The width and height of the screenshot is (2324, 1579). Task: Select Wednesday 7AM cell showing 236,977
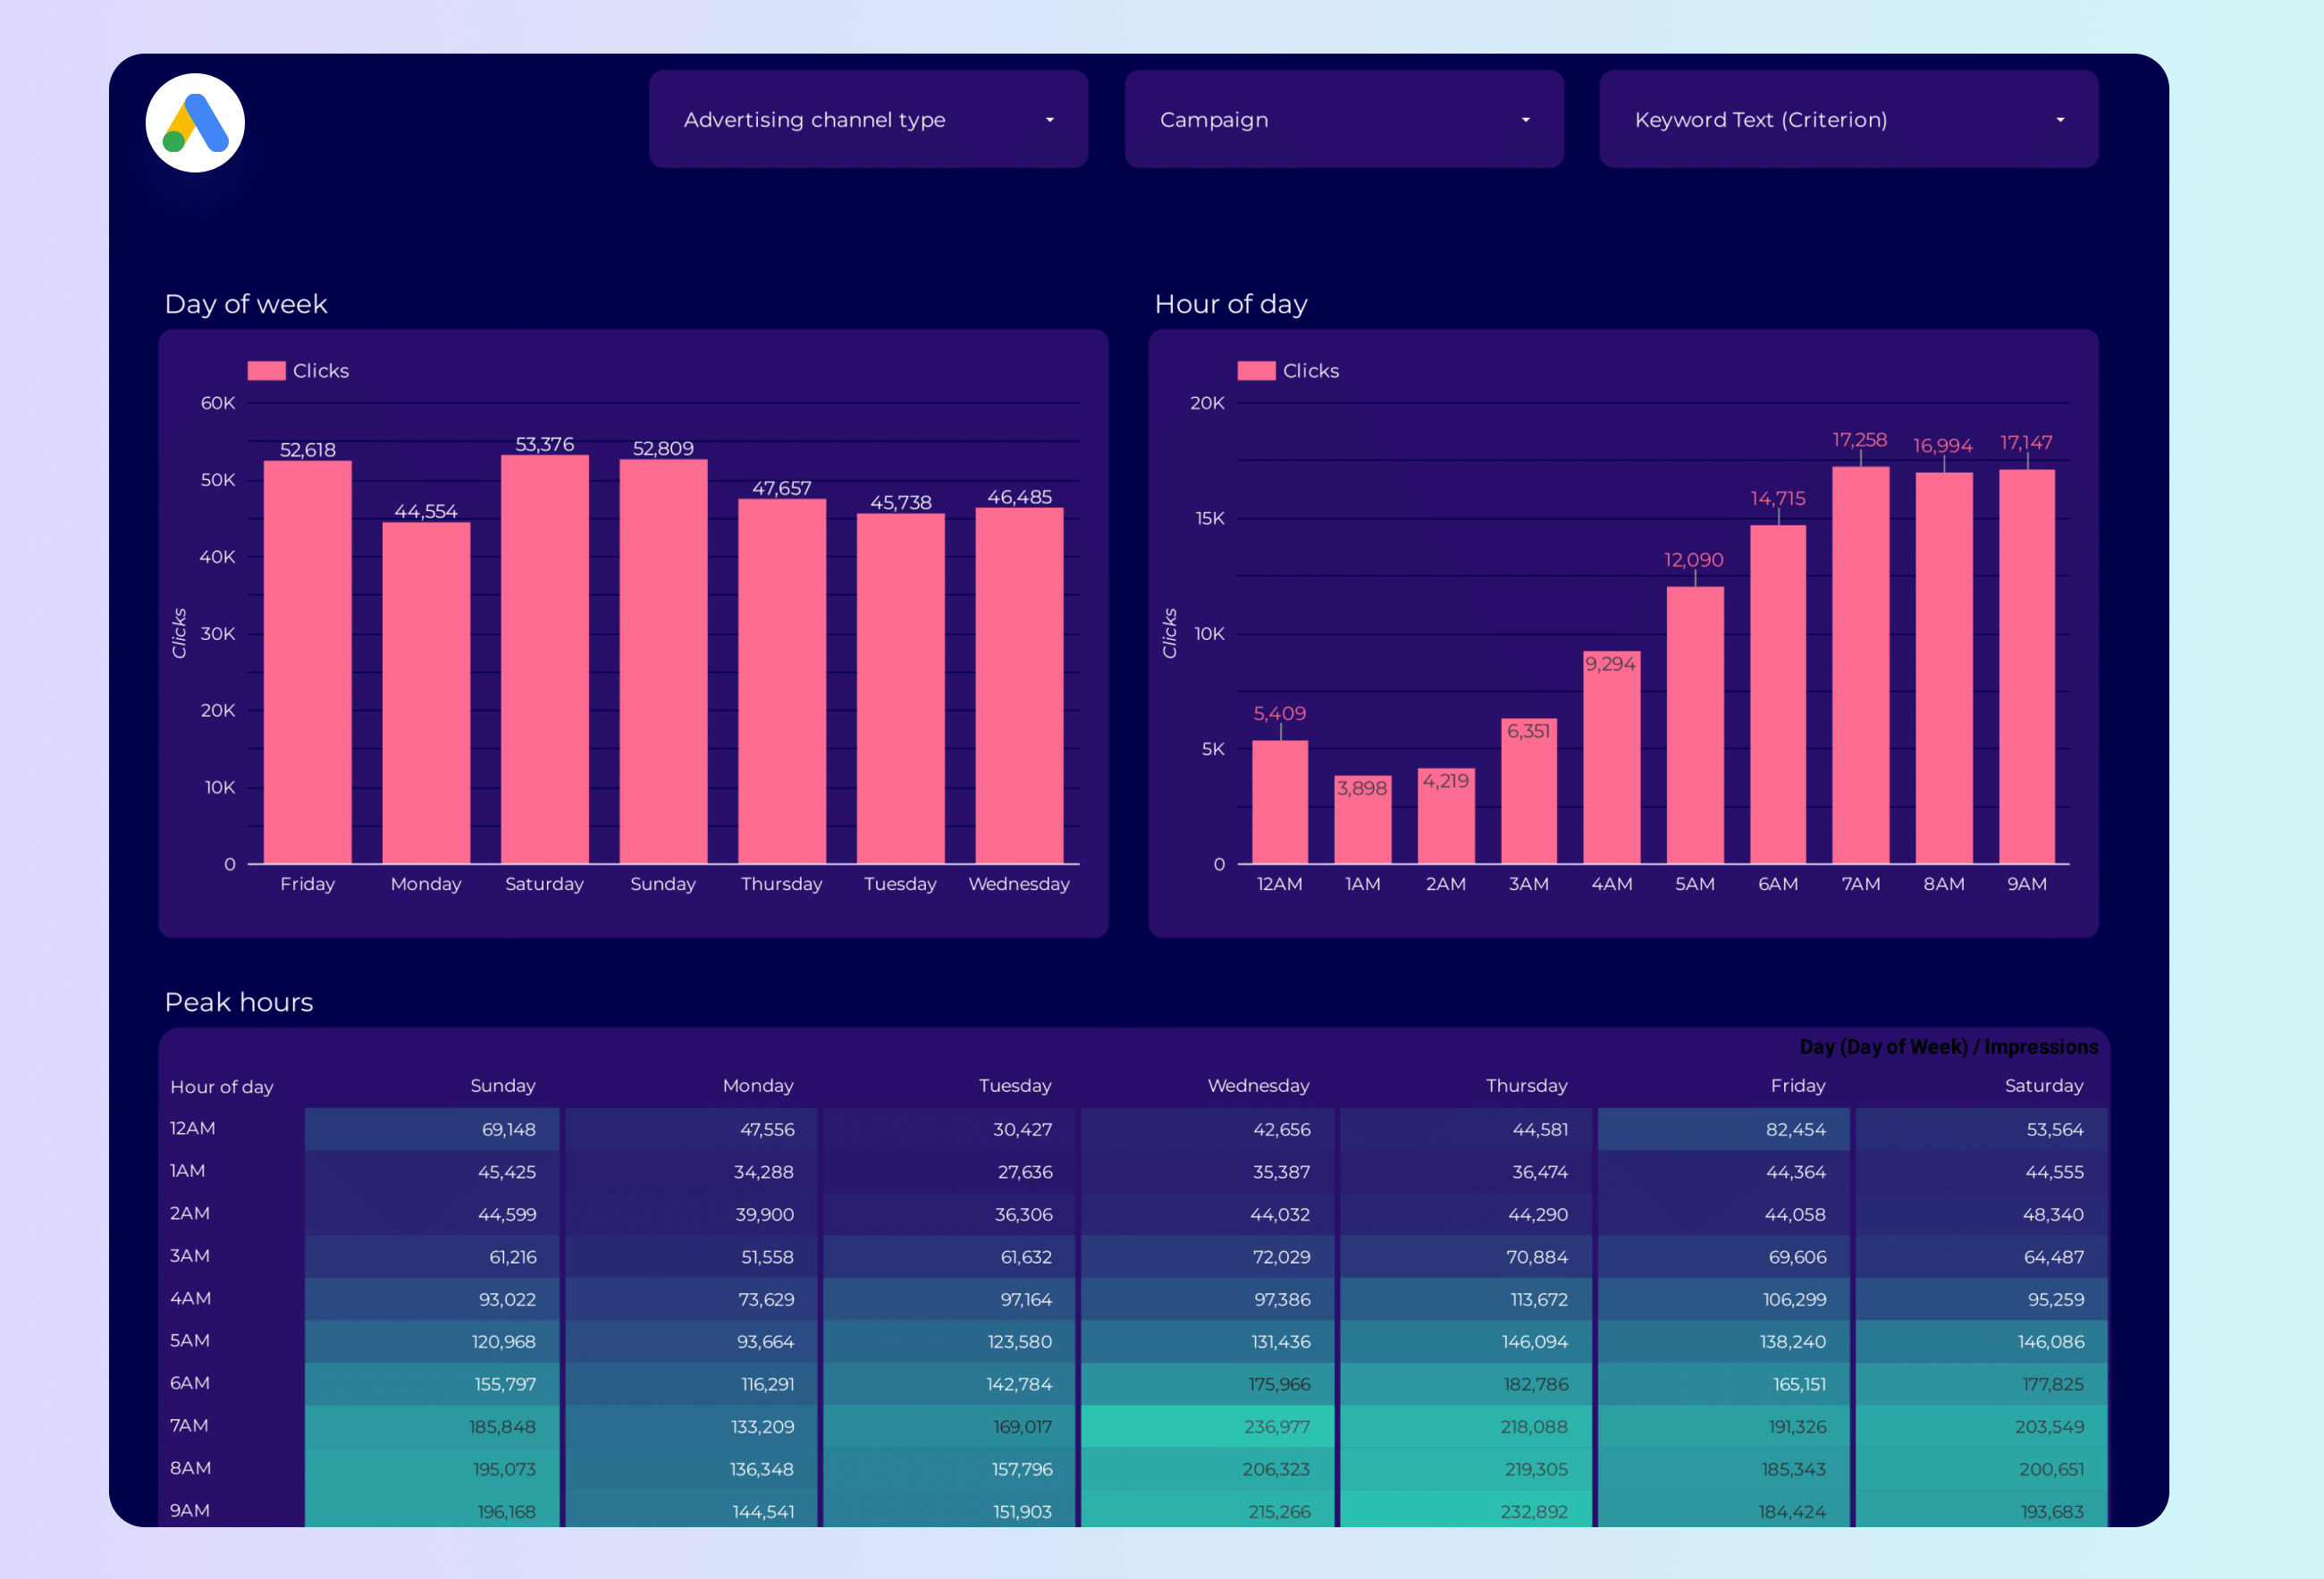pyautogui.click(x=1207, y=1427)
